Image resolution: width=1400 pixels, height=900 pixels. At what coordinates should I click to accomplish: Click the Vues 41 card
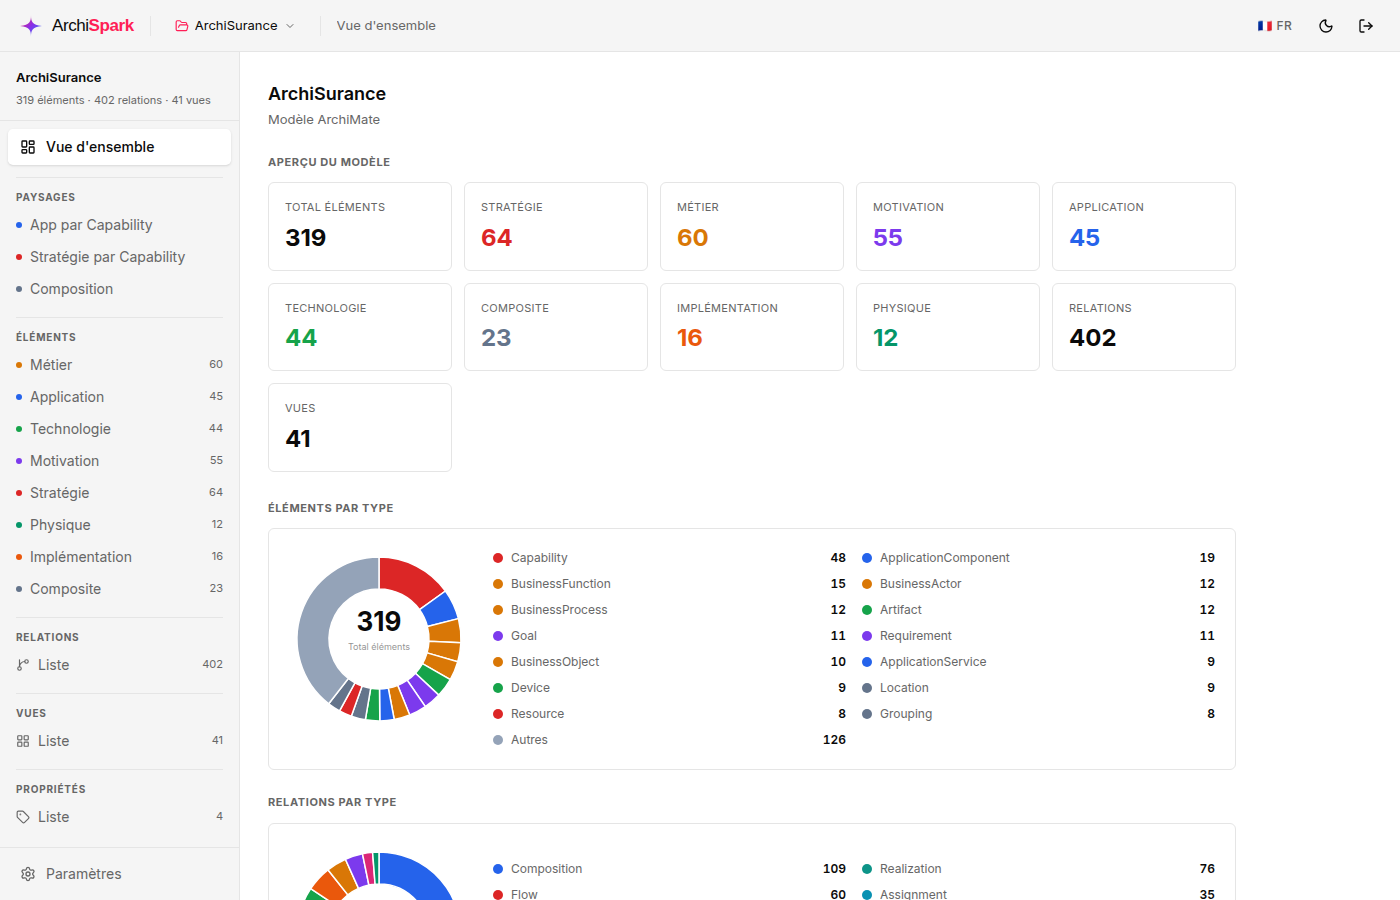pos(360,427)
